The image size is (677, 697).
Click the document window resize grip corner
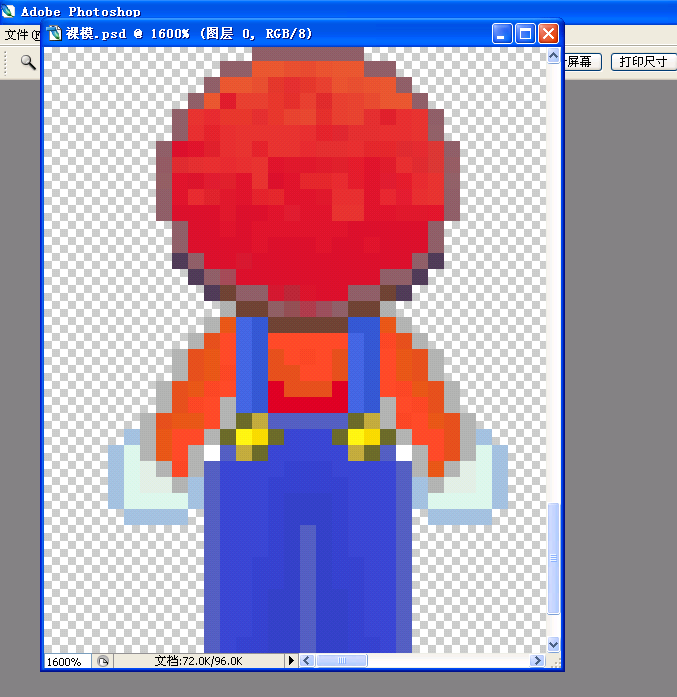pyautogui.click(x=554, y=661)
